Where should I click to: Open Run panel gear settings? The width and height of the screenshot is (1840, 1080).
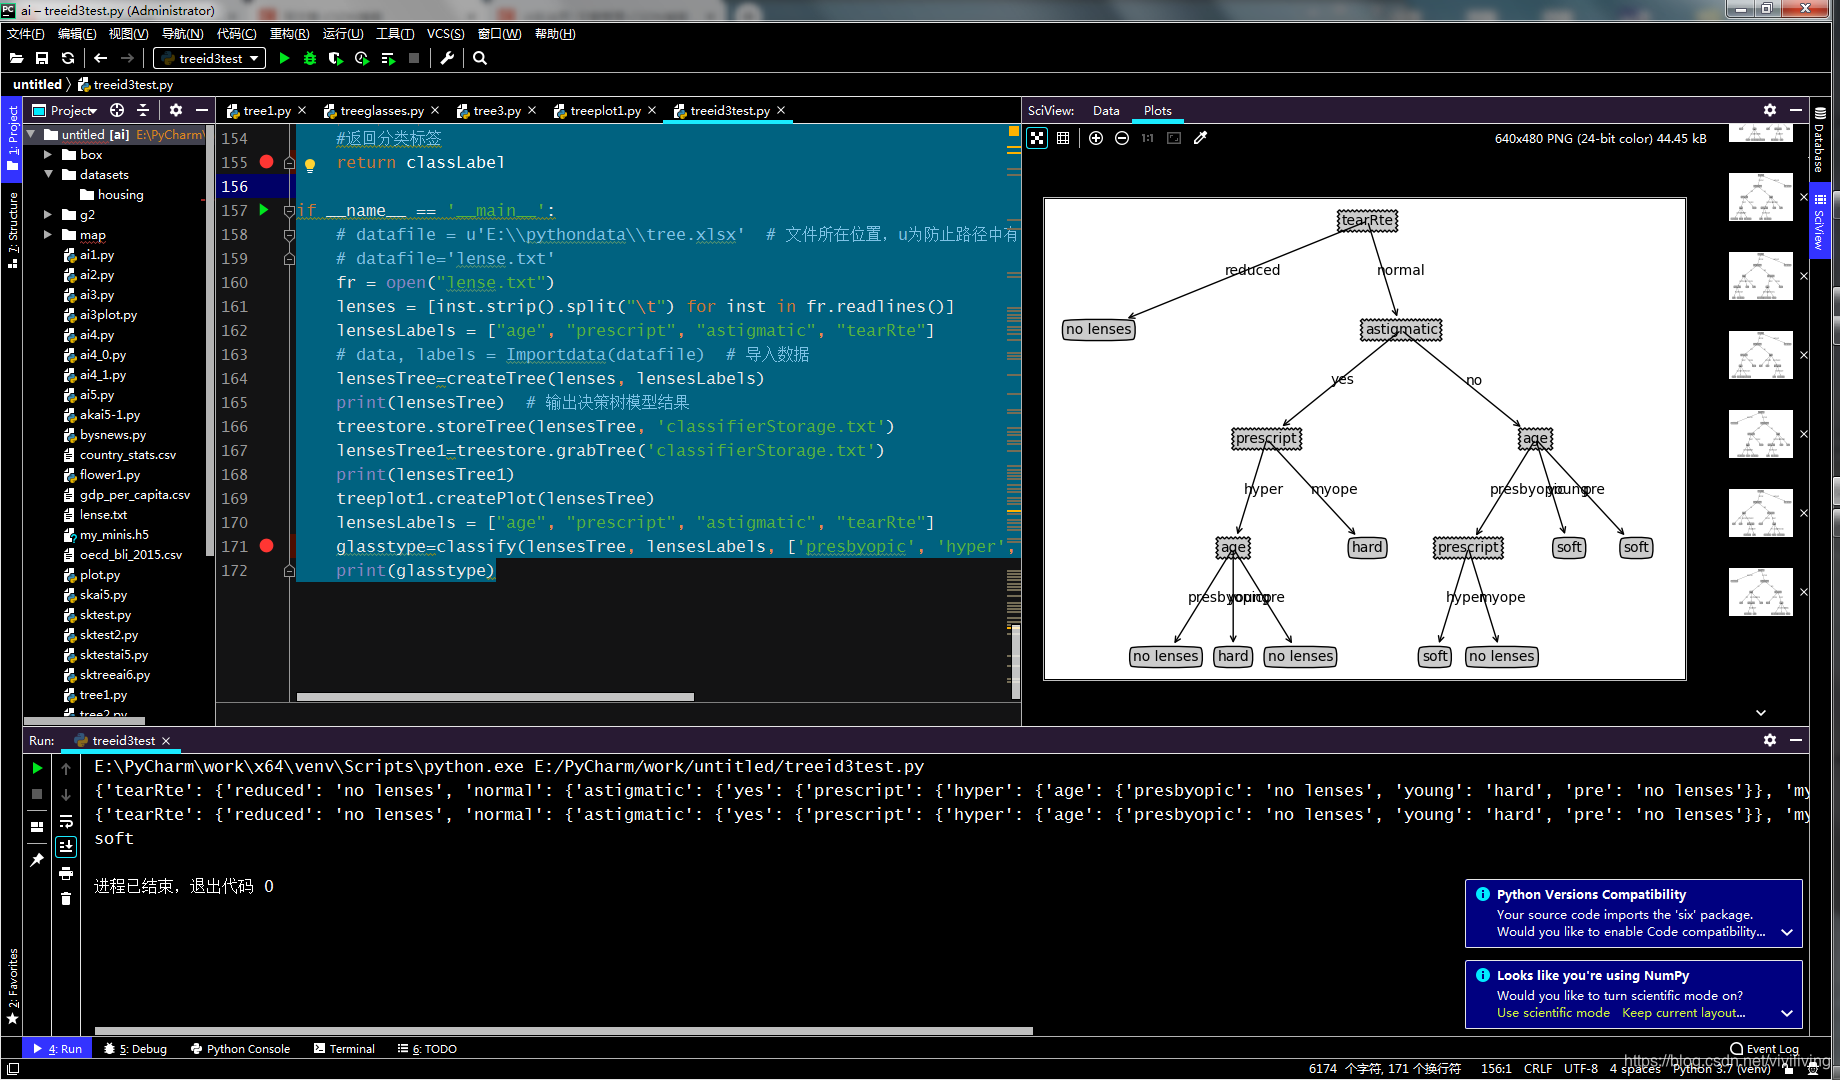1770,740
